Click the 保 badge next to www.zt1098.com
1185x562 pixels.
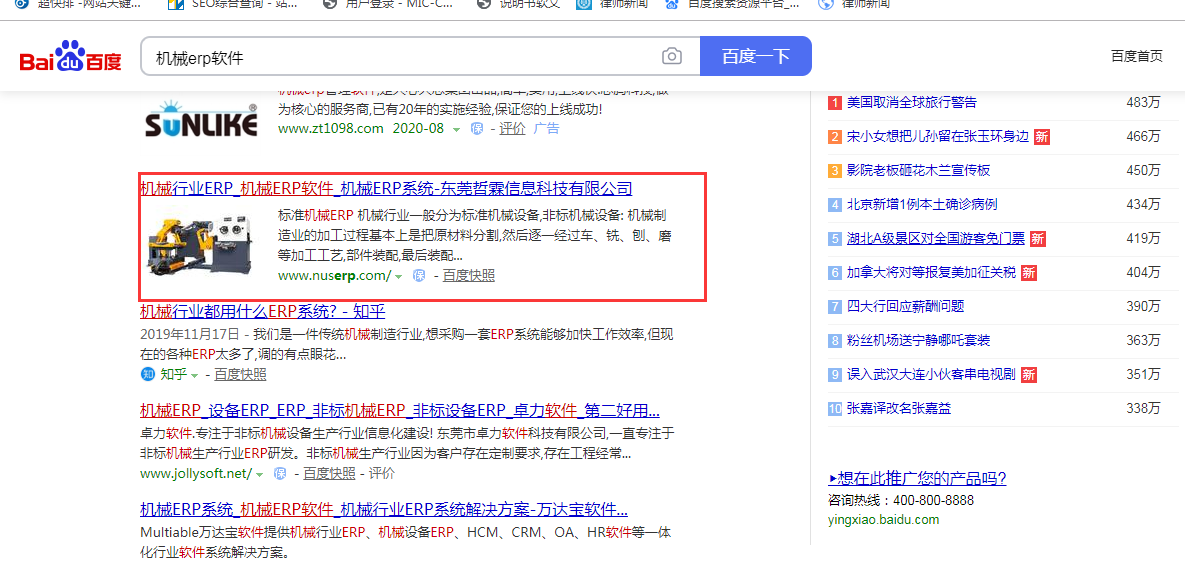pos(477,129)
